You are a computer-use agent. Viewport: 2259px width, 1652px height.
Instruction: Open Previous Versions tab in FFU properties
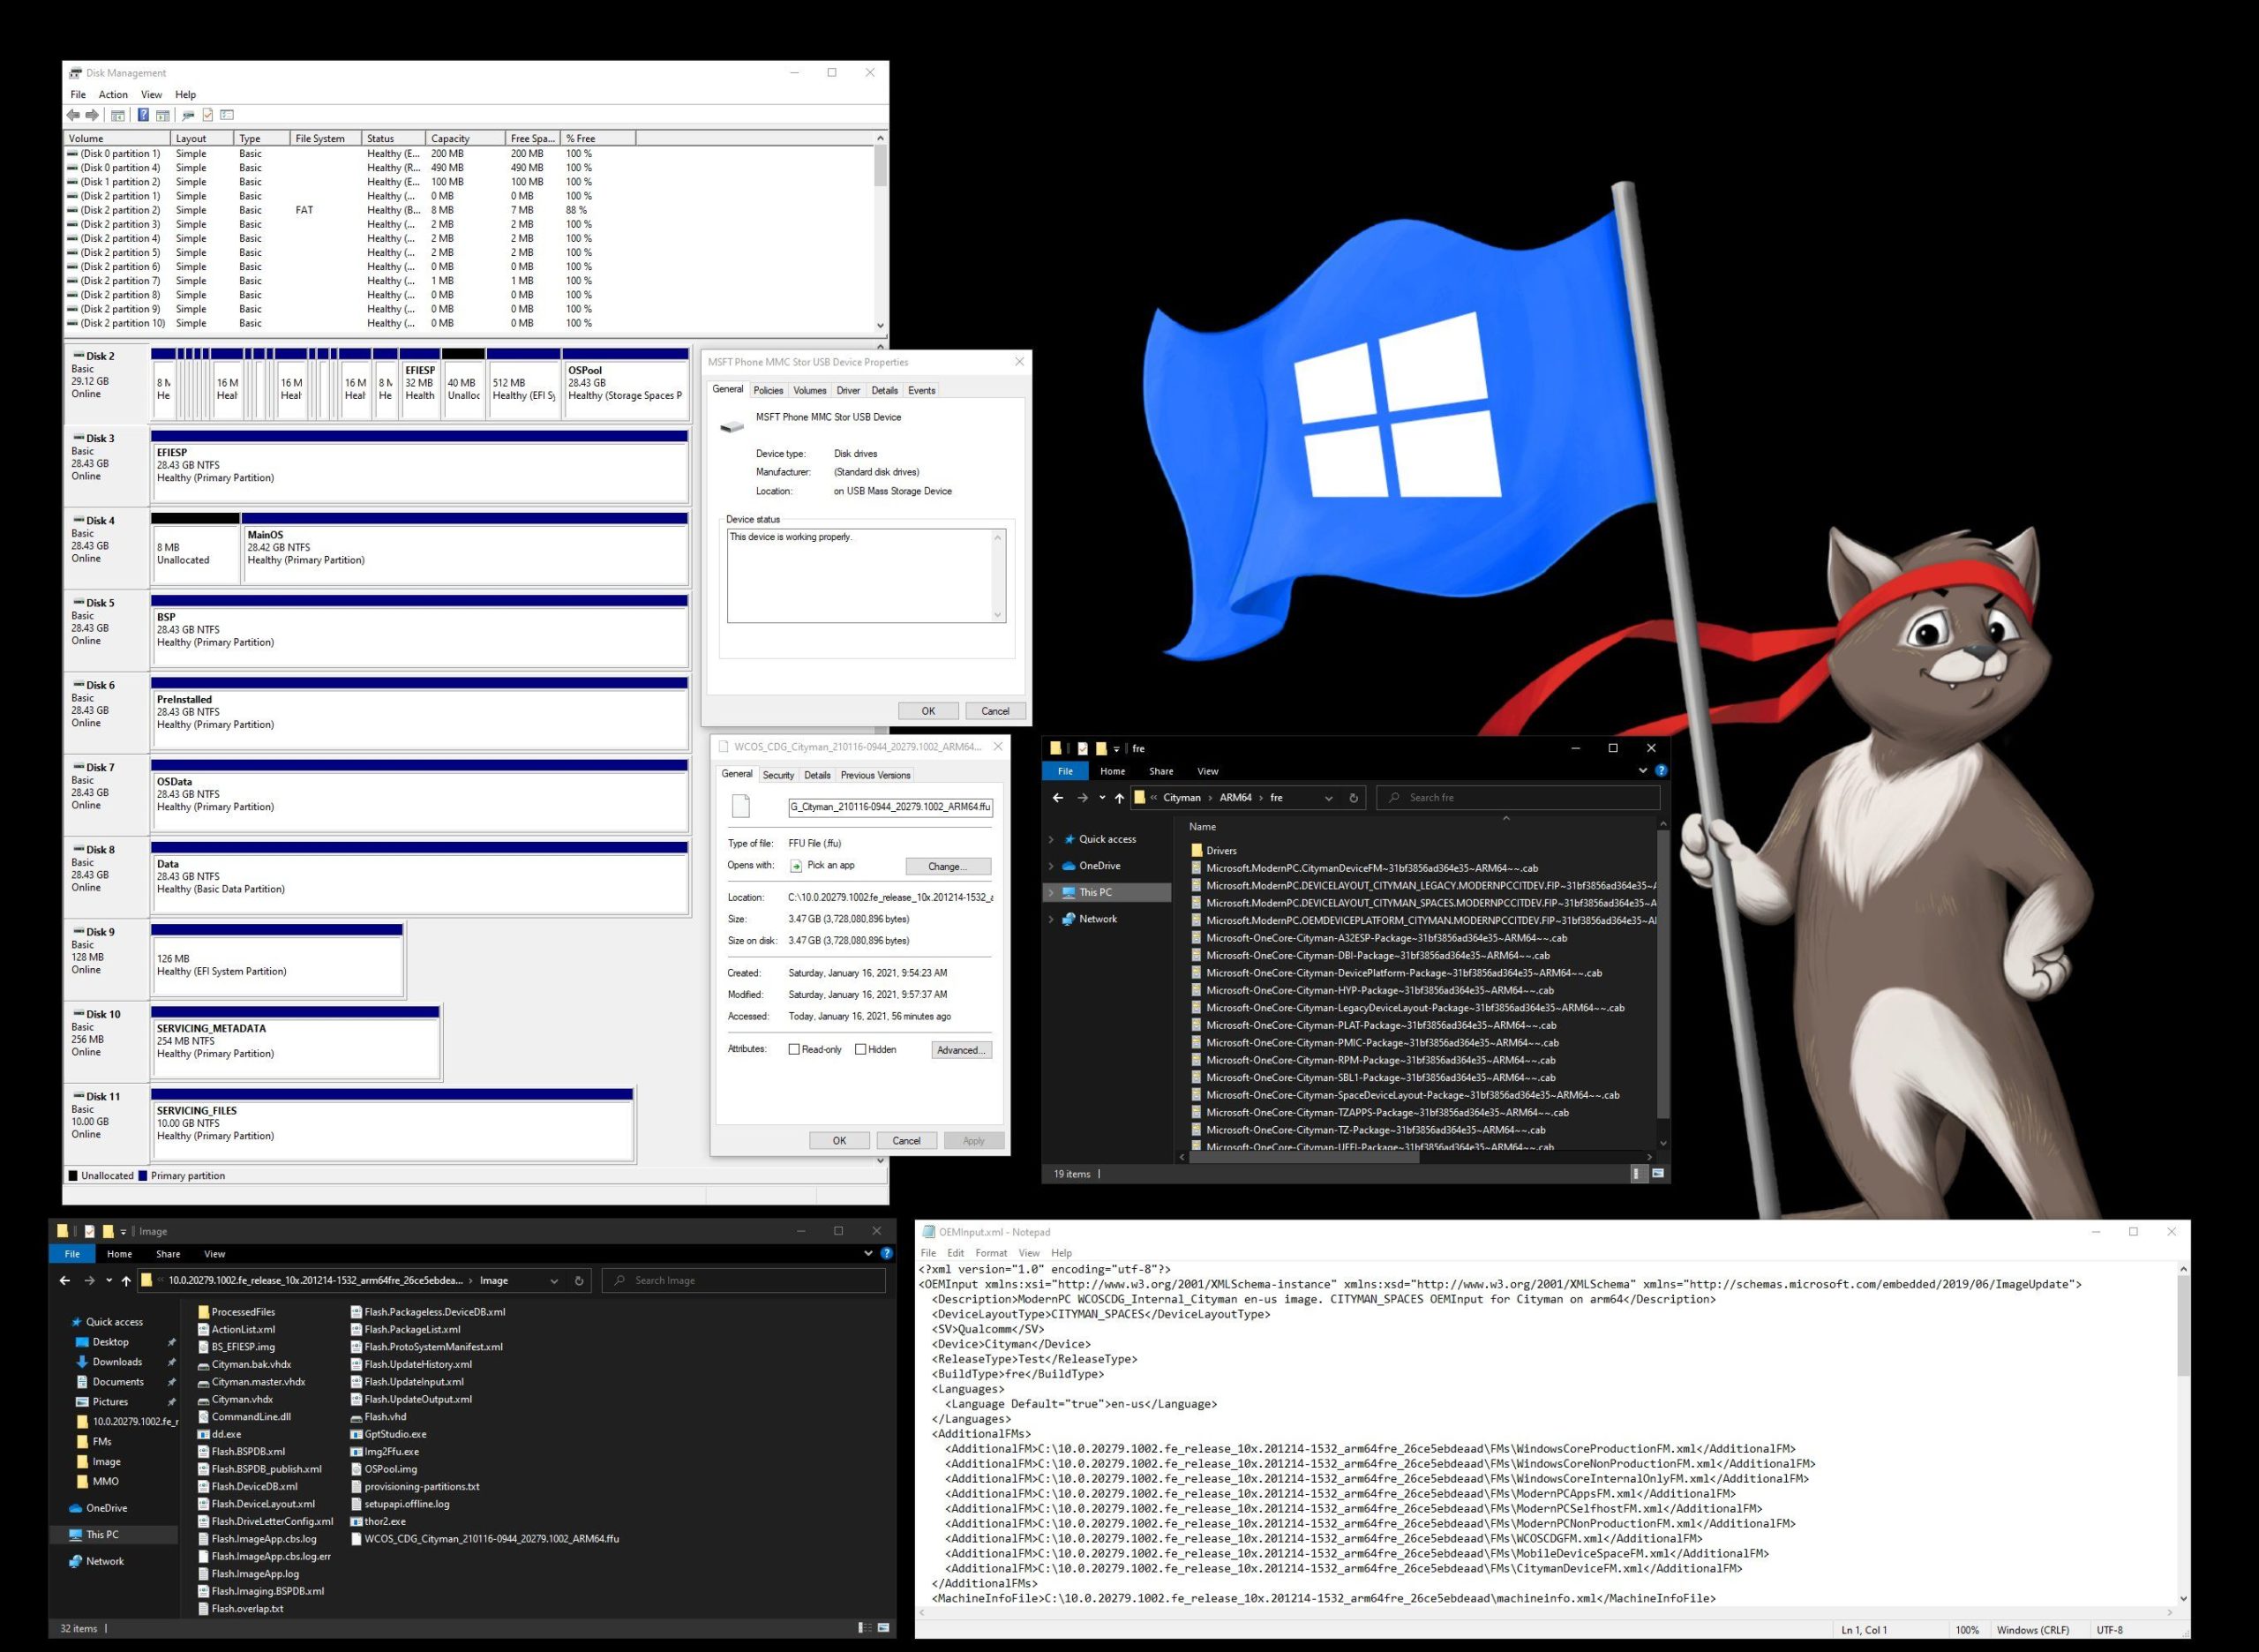pyautogui.click(x=875, y=775)
